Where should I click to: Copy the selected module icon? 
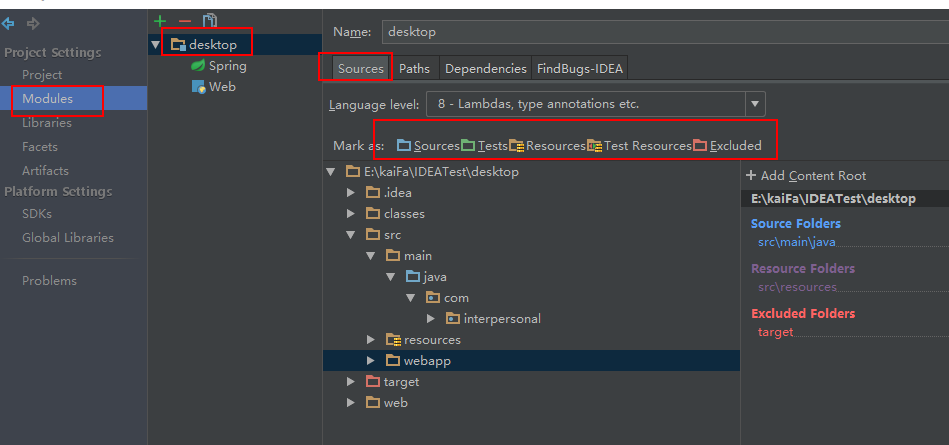209,21
